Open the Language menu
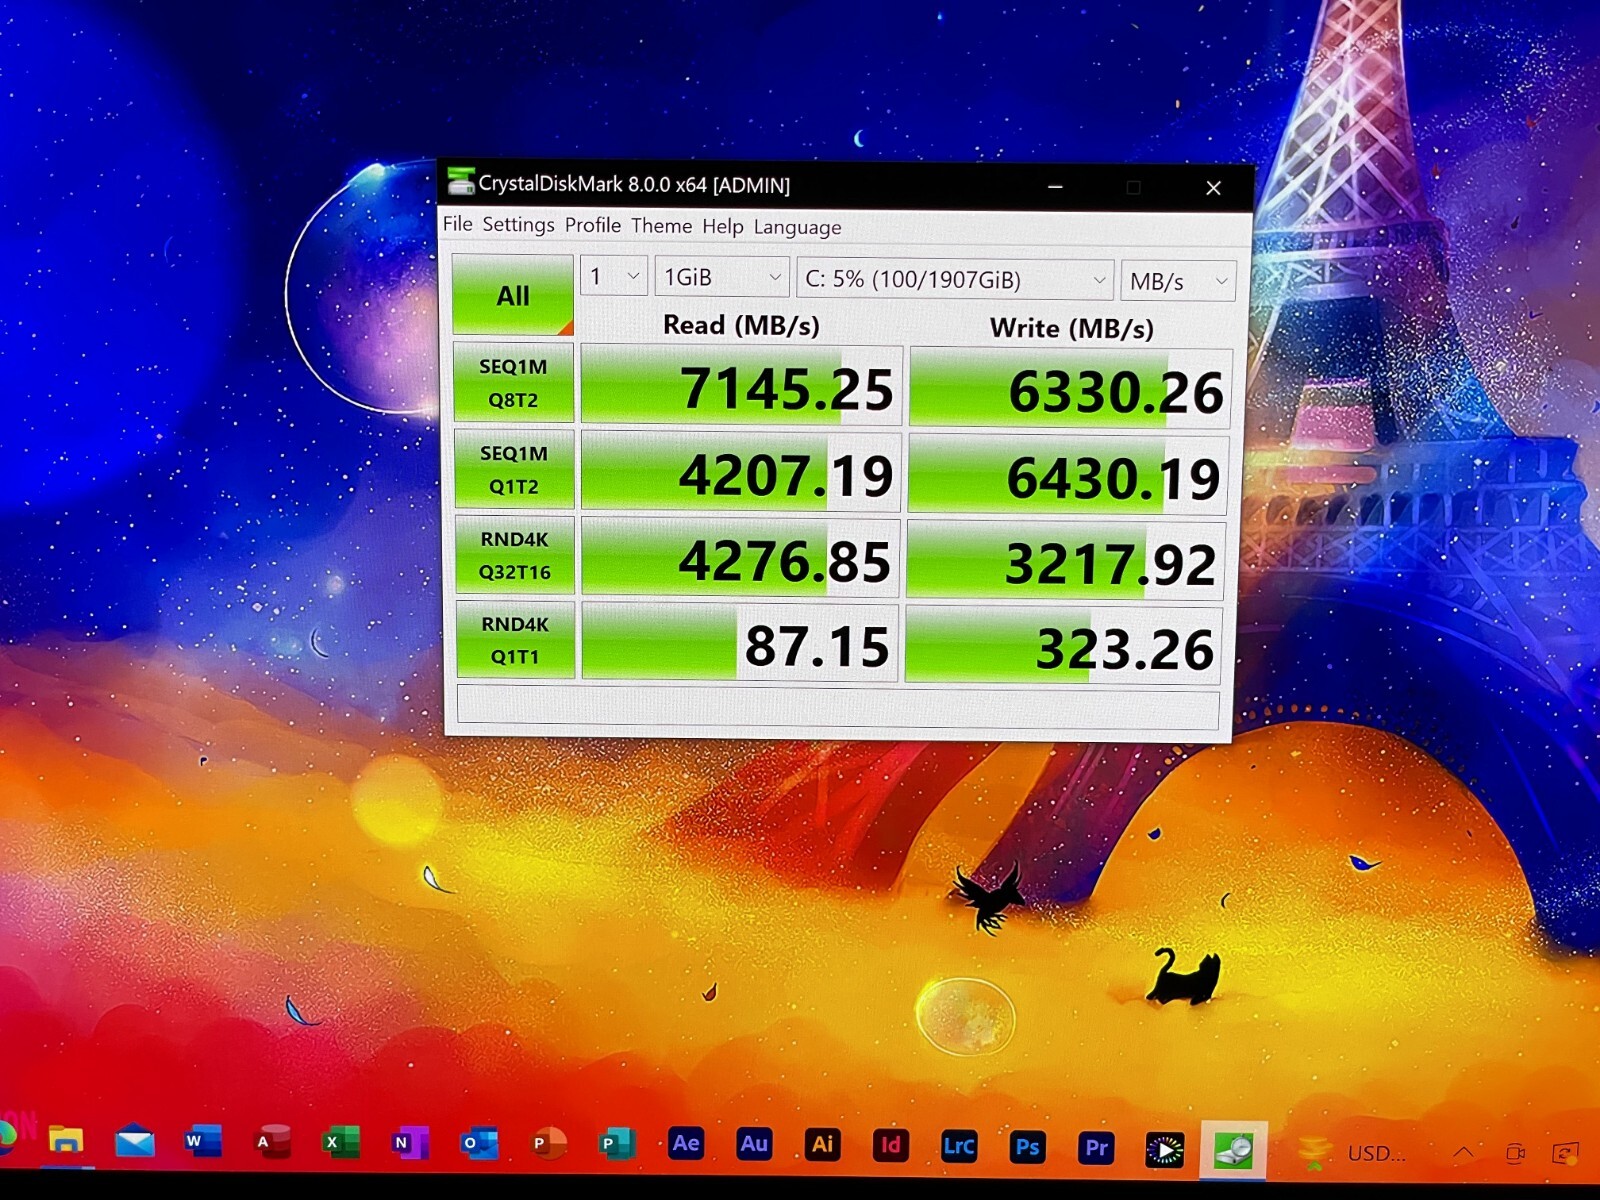This screenshot has width=1600, height=1200. [797, 228]
